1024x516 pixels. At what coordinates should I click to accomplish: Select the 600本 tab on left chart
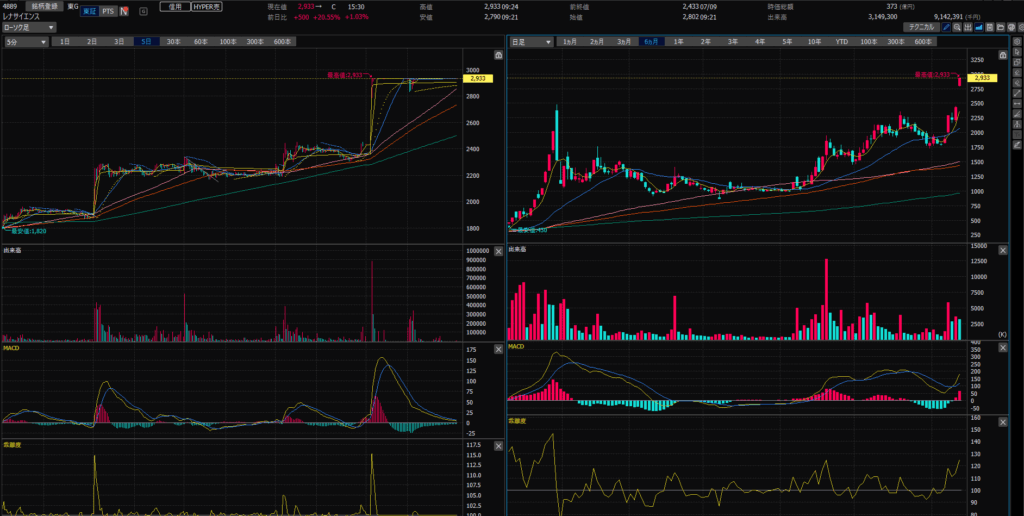(x=282, y=42)
